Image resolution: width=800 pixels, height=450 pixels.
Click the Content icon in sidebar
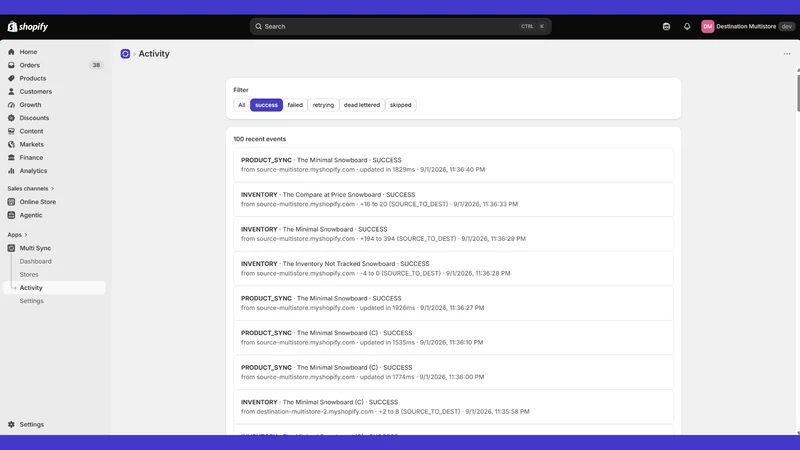[x=11, y=131]
